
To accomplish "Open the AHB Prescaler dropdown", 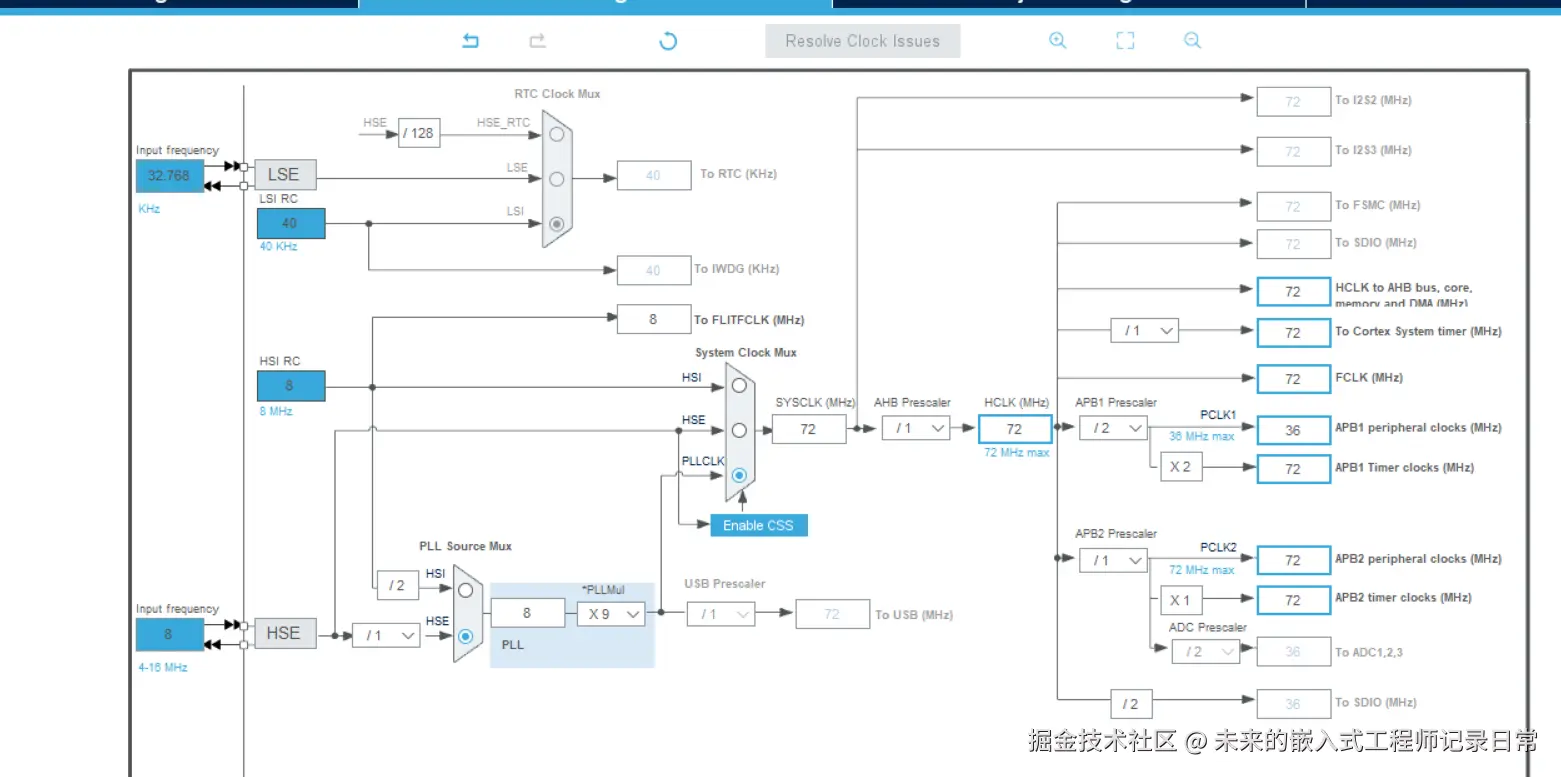I will [x=916, y=428].
